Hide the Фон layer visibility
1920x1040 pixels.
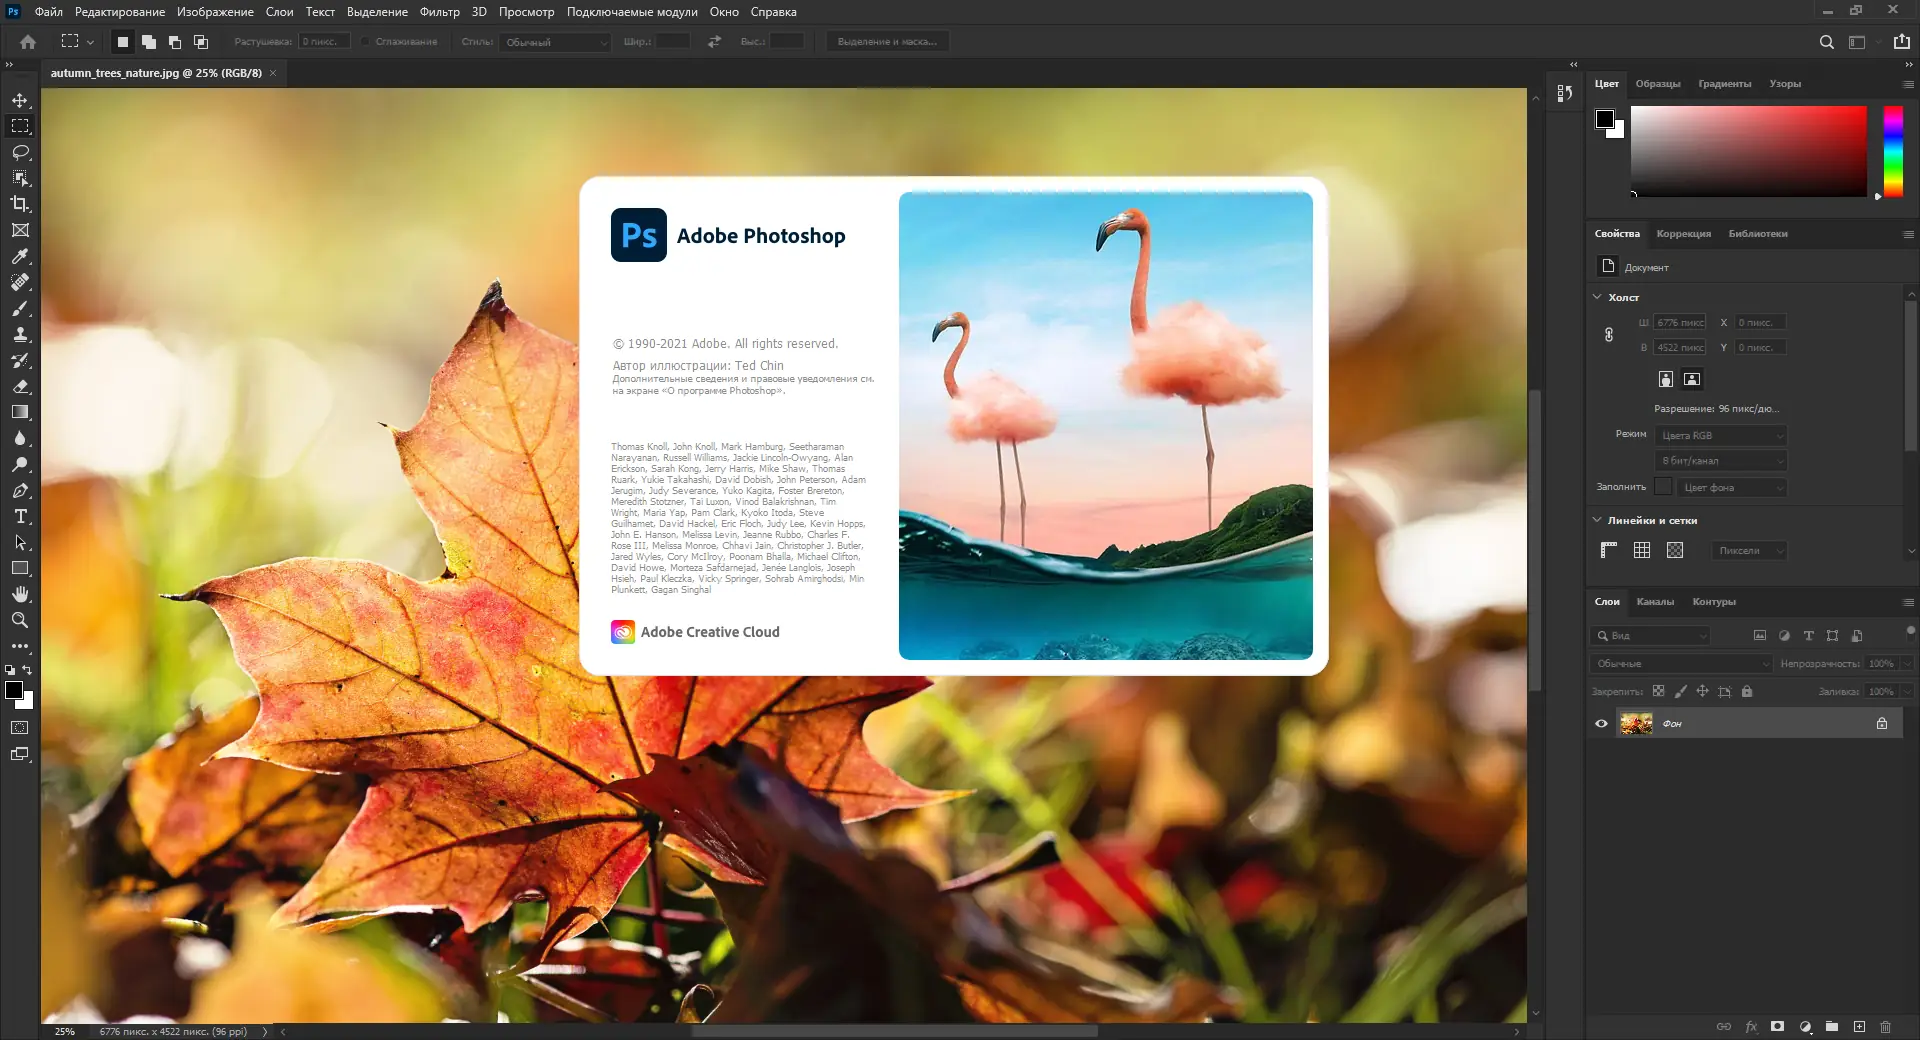tap(1601, 723)
